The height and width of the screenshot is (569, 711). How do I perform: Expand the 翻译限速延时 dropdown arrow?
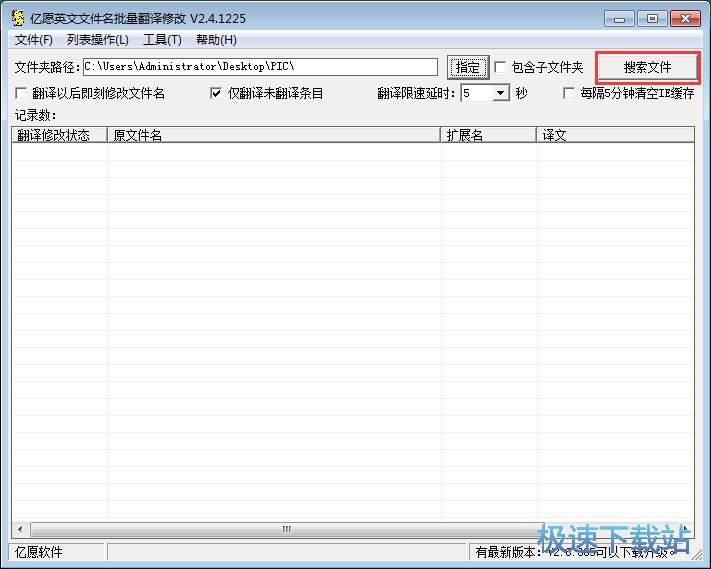click(x=500, y=93)
